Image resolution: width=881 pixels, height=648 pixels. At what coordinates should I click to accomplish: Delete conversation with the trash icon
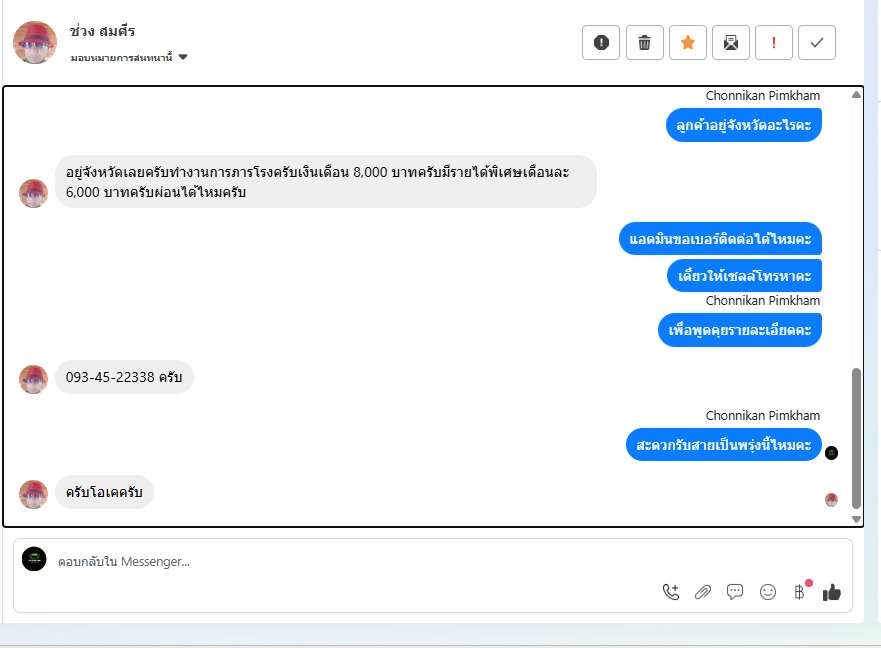644,42
